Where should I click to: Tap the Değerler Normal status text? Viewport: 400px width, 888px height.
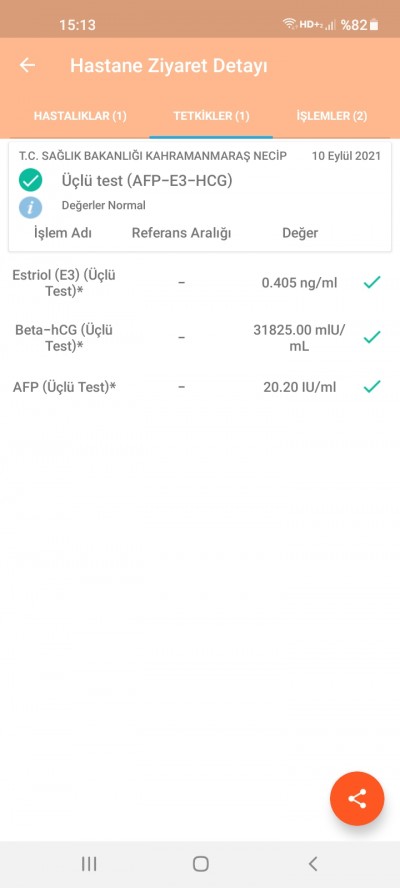(x=104, y=206)
